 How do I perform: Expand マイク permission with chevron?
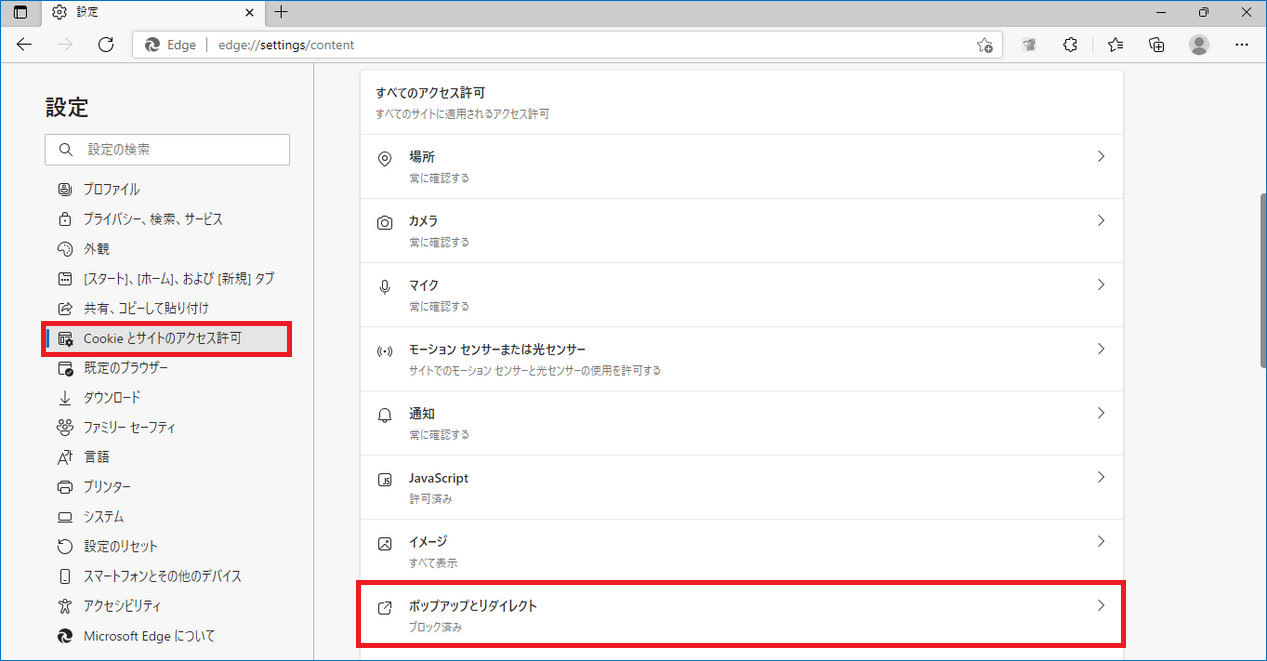[x=1101, y=285]
